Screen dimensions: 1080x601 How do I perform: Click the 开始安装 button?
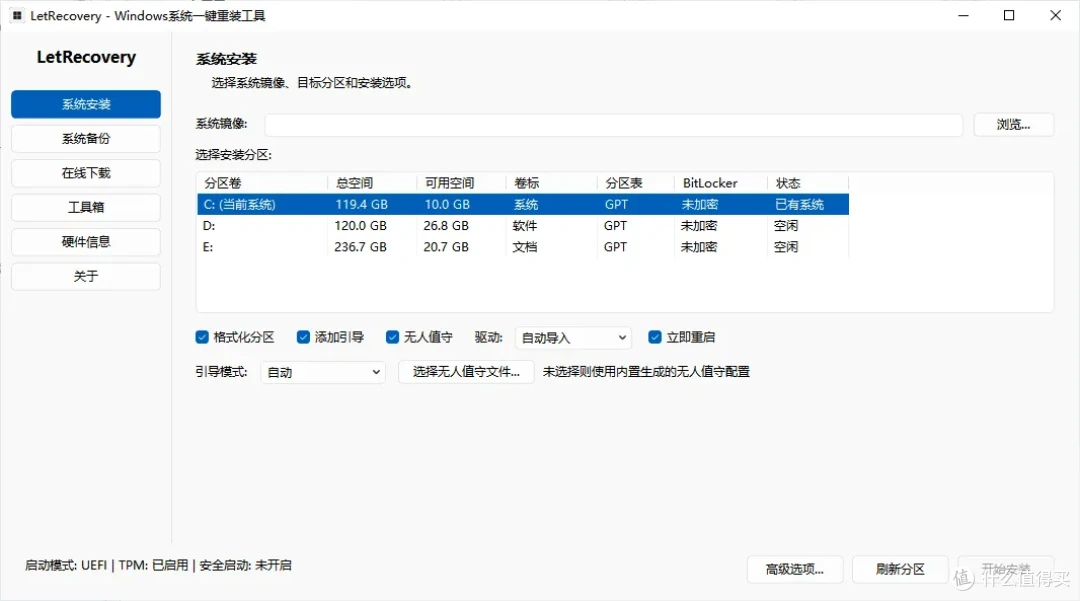(1006, 569)
